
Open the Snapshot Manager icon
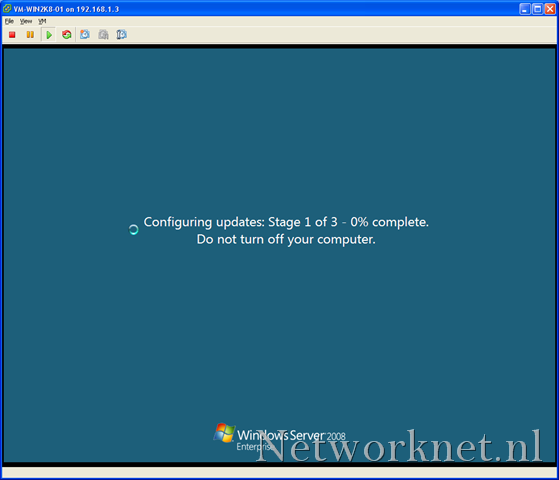click(122, 35)
